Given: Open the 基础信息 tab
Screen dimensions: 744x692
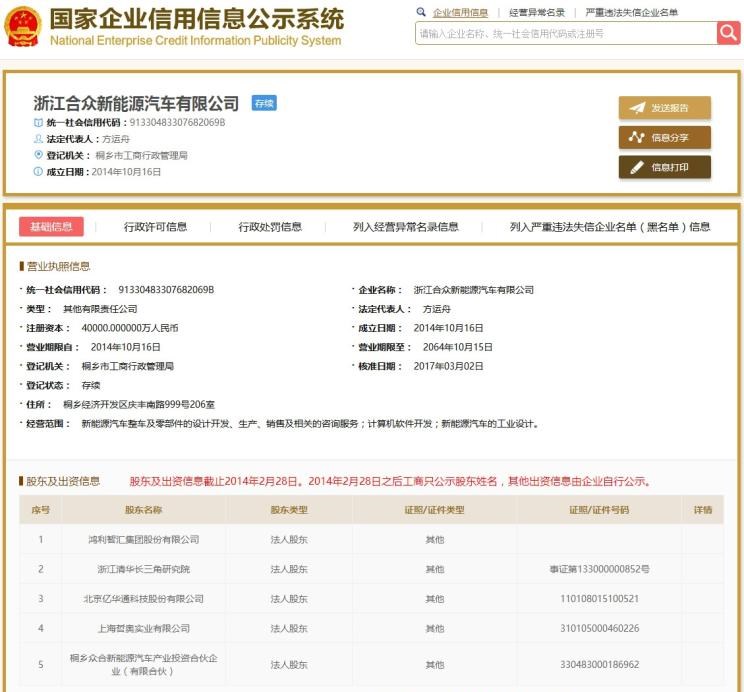Looking at the screenshot, I should [51, 226].
